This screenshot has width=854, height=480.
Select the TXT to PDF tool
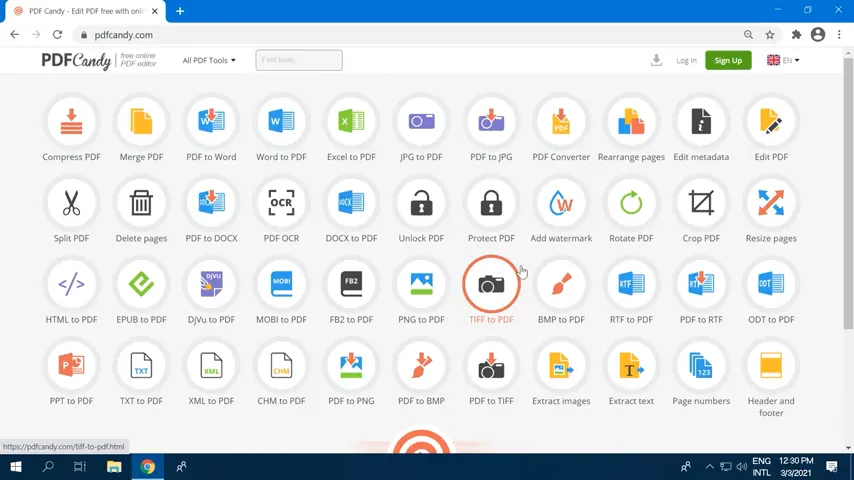(141, 365)
